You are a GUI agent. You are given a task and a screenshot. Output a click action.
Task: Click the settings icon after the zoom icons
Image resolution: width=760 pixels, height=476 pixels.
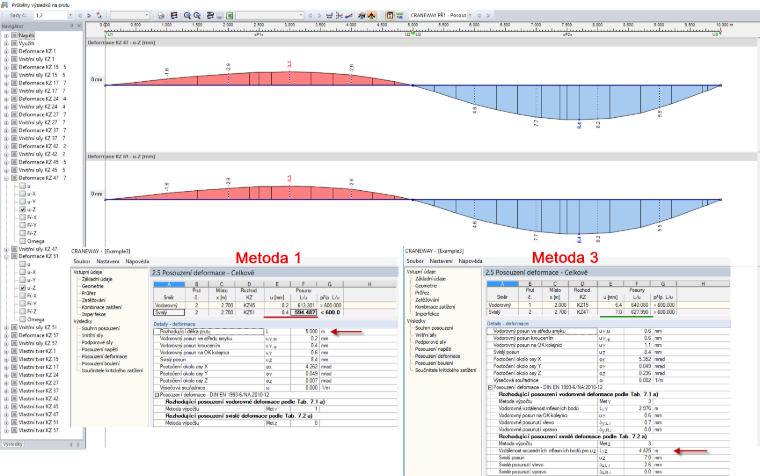210,16
